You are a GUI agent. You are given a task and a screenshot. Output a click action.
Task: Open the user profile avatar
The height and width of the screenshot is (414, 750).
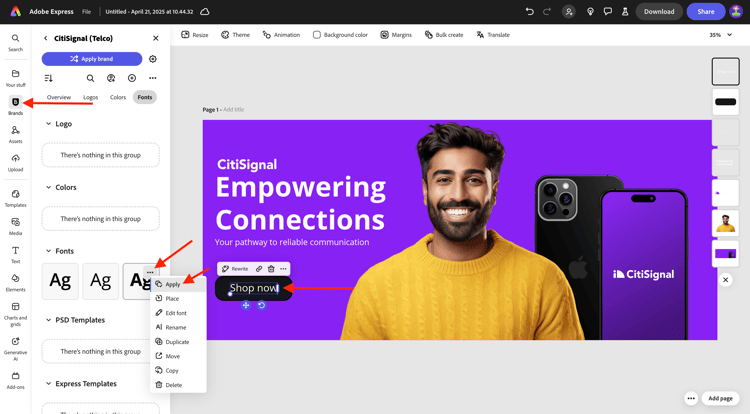click(x=736, y=11)
